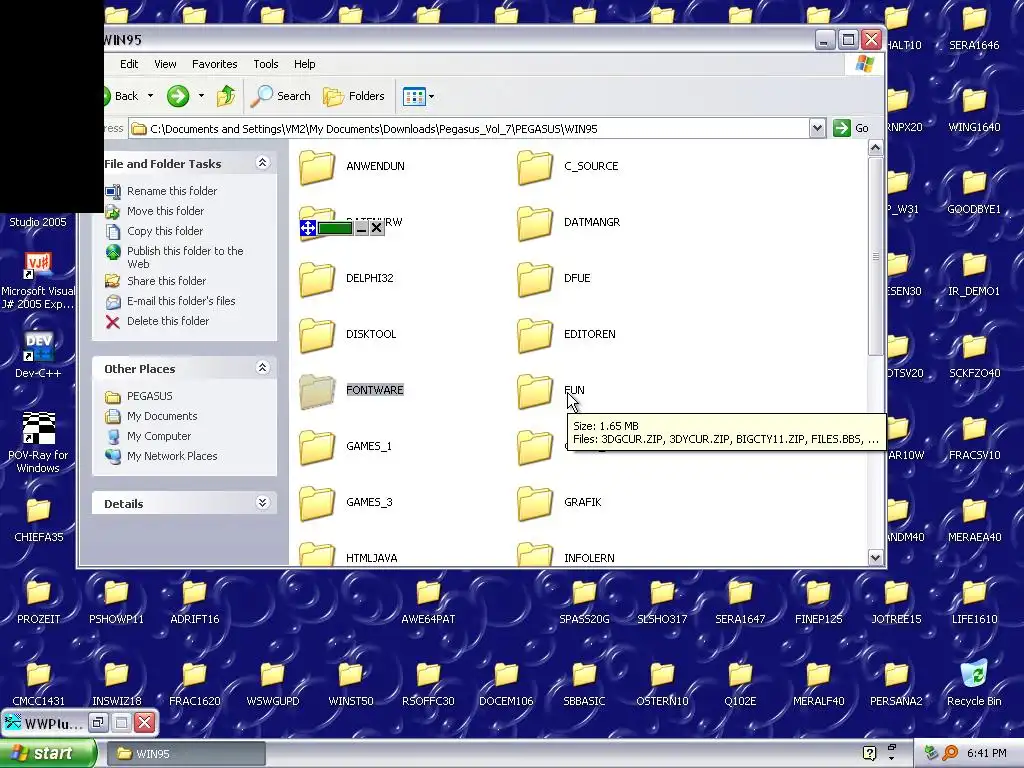
Task: Select the GAMES_3 folder
Action: point(345,503)
